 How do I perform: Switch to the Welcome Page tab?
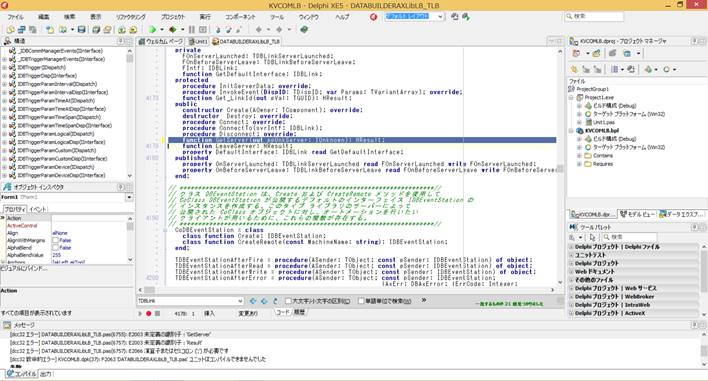pos(161,41)
